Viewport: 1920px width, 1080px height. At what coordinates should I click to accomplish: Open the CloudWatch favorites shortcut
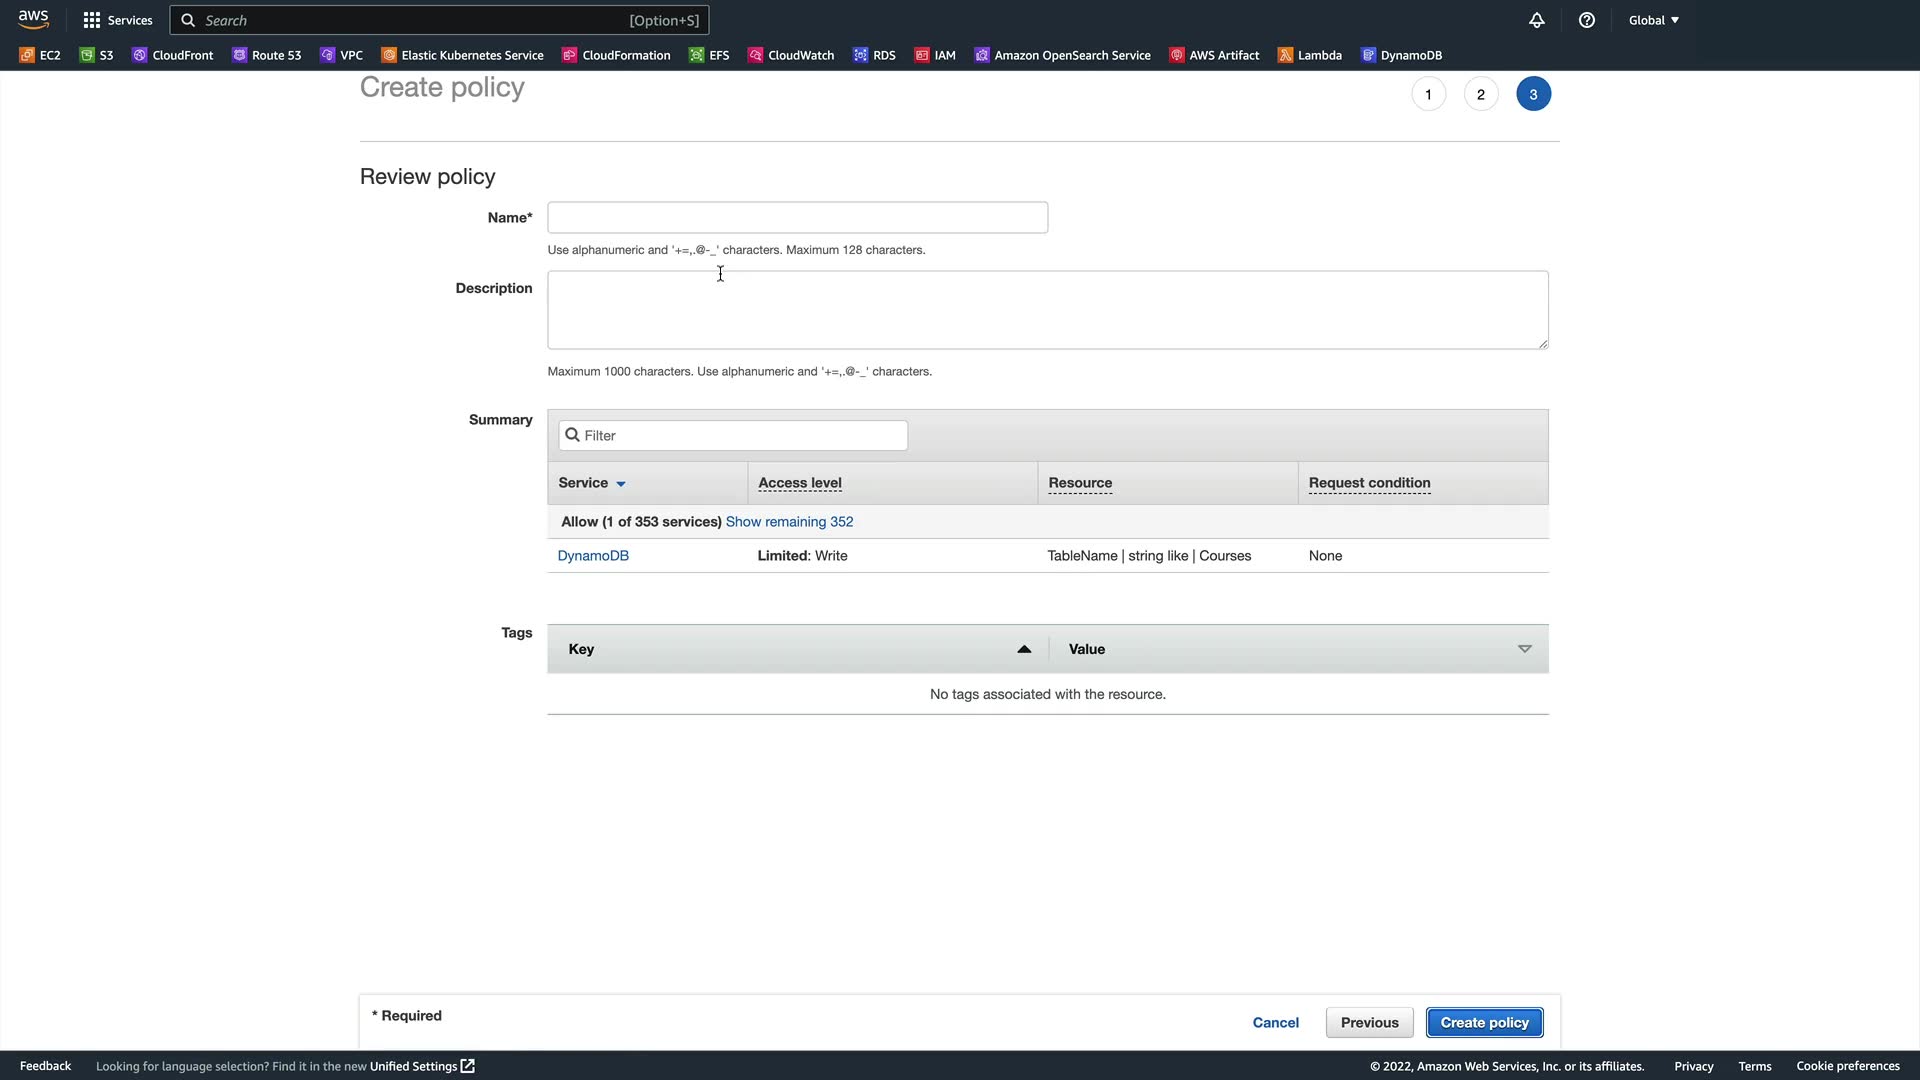click(791, 55)
